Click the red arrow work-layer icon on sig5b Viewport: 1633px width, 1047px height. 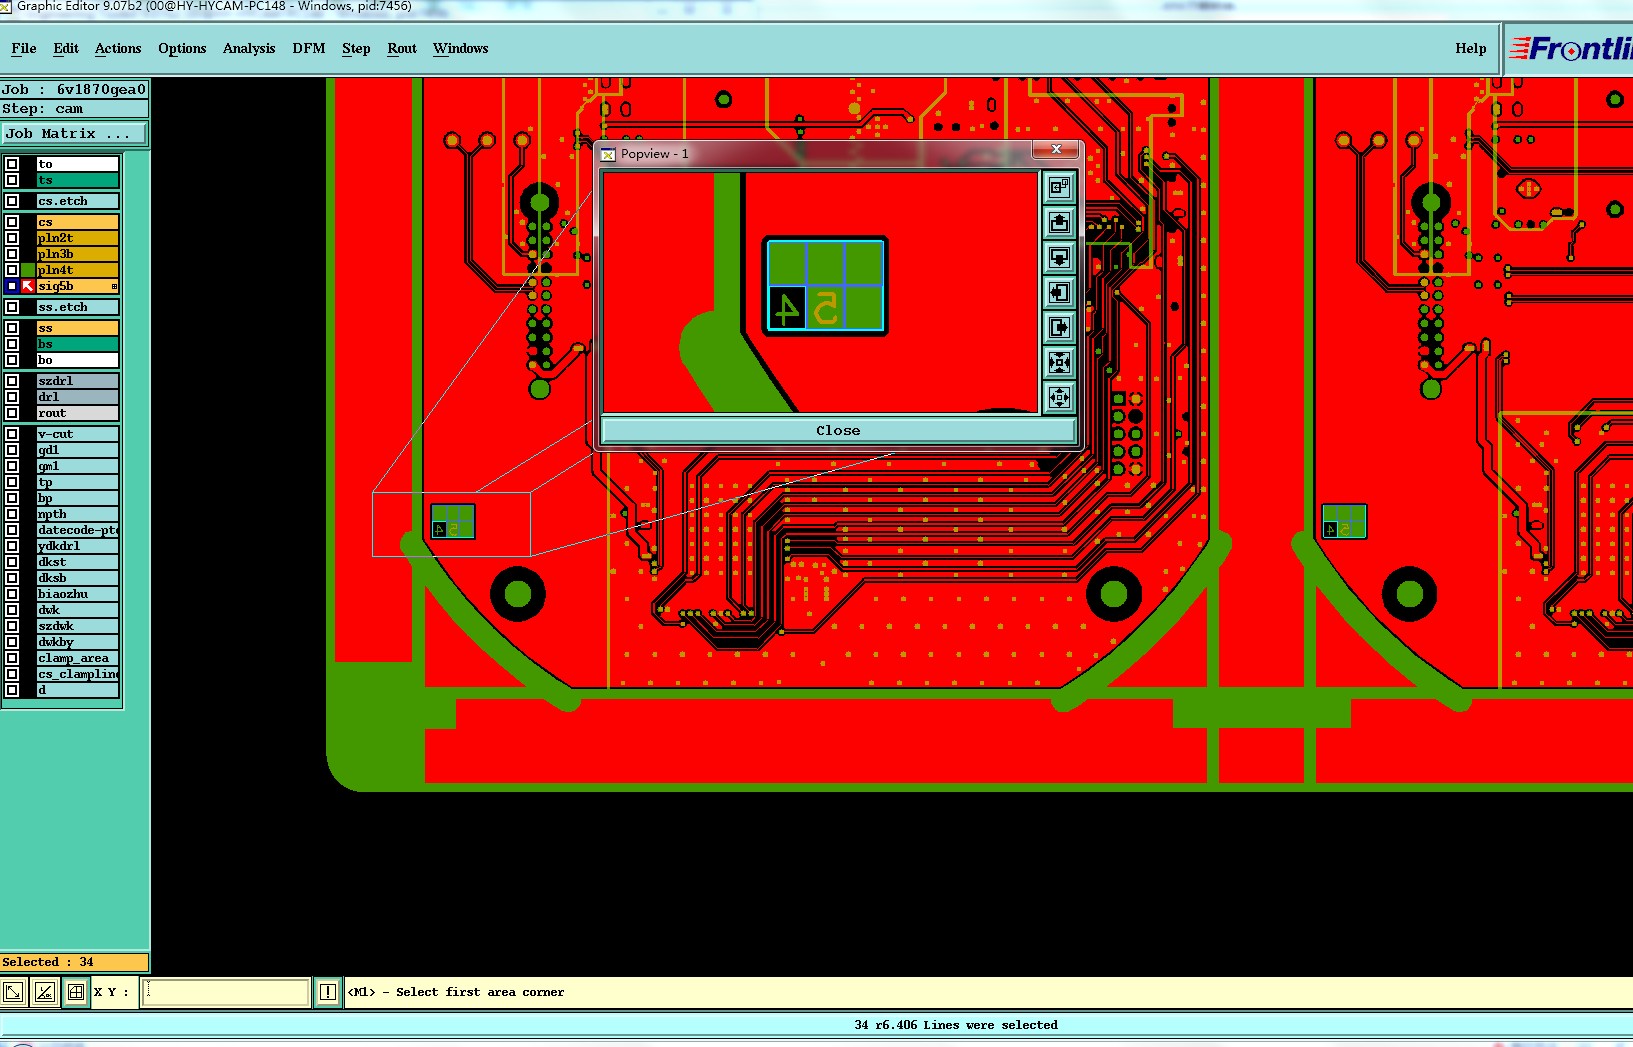click(x=28, y=286)
